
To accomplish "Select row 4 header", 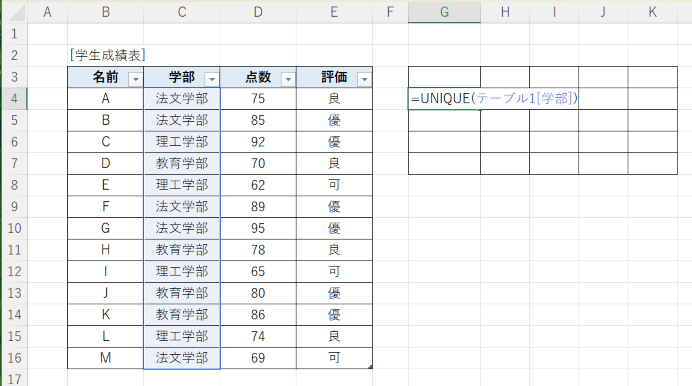I will point(15,98).
